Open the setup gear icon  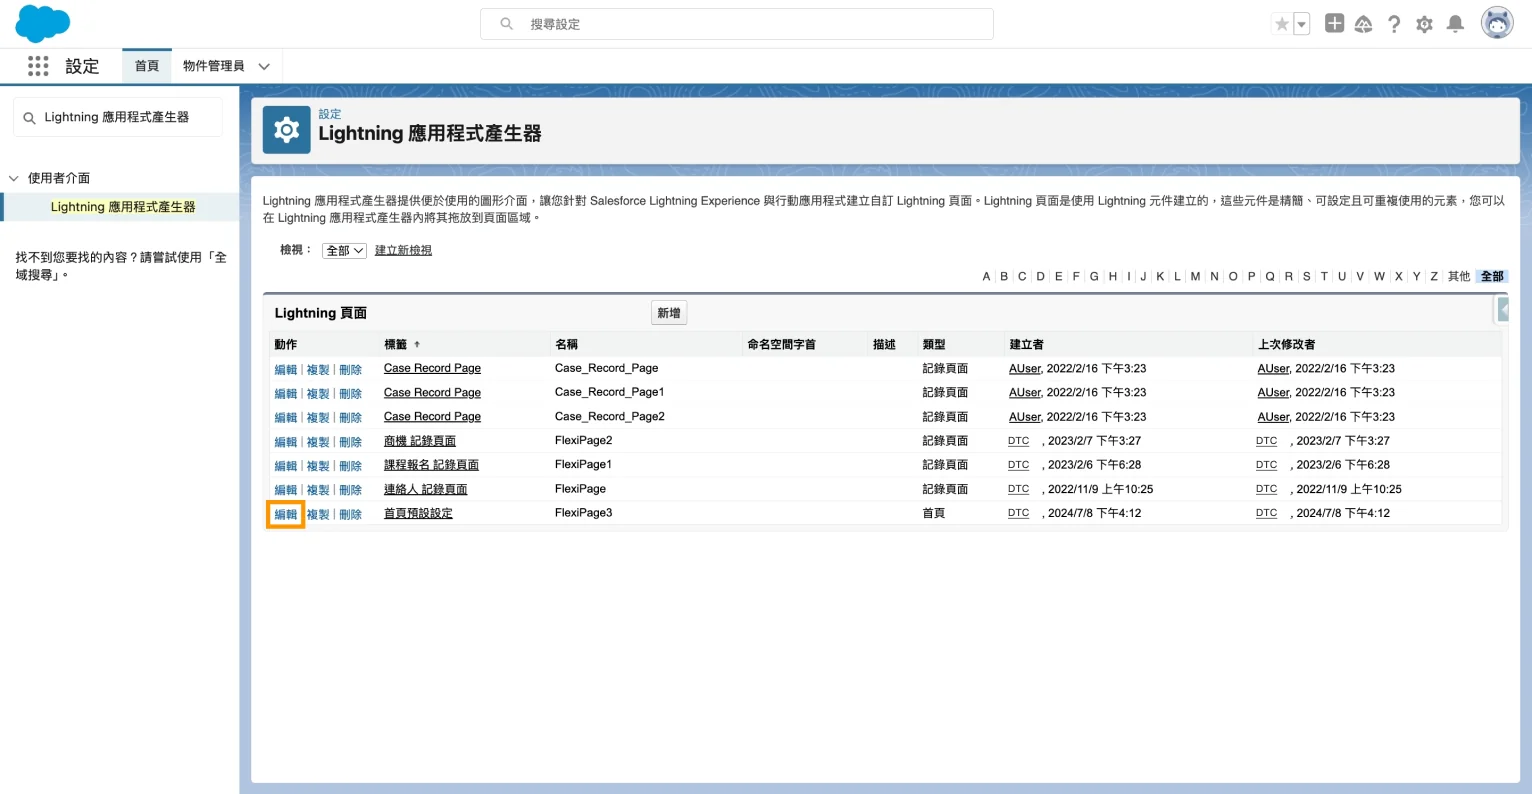coord(1424,24)
